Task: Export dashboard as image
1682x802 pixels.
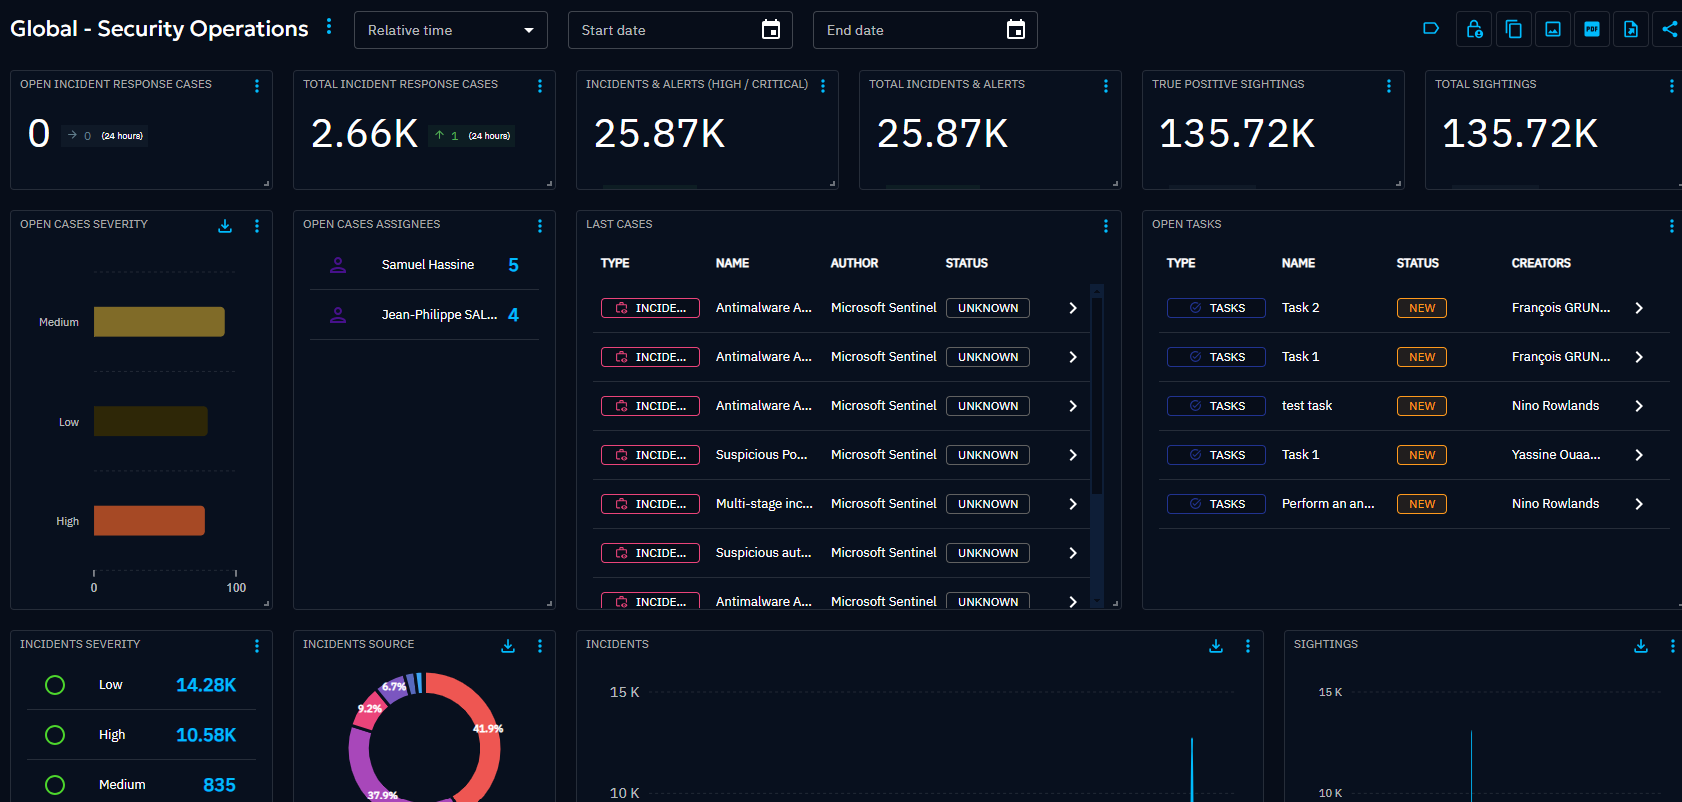Action: click(x=1553, y=29)
